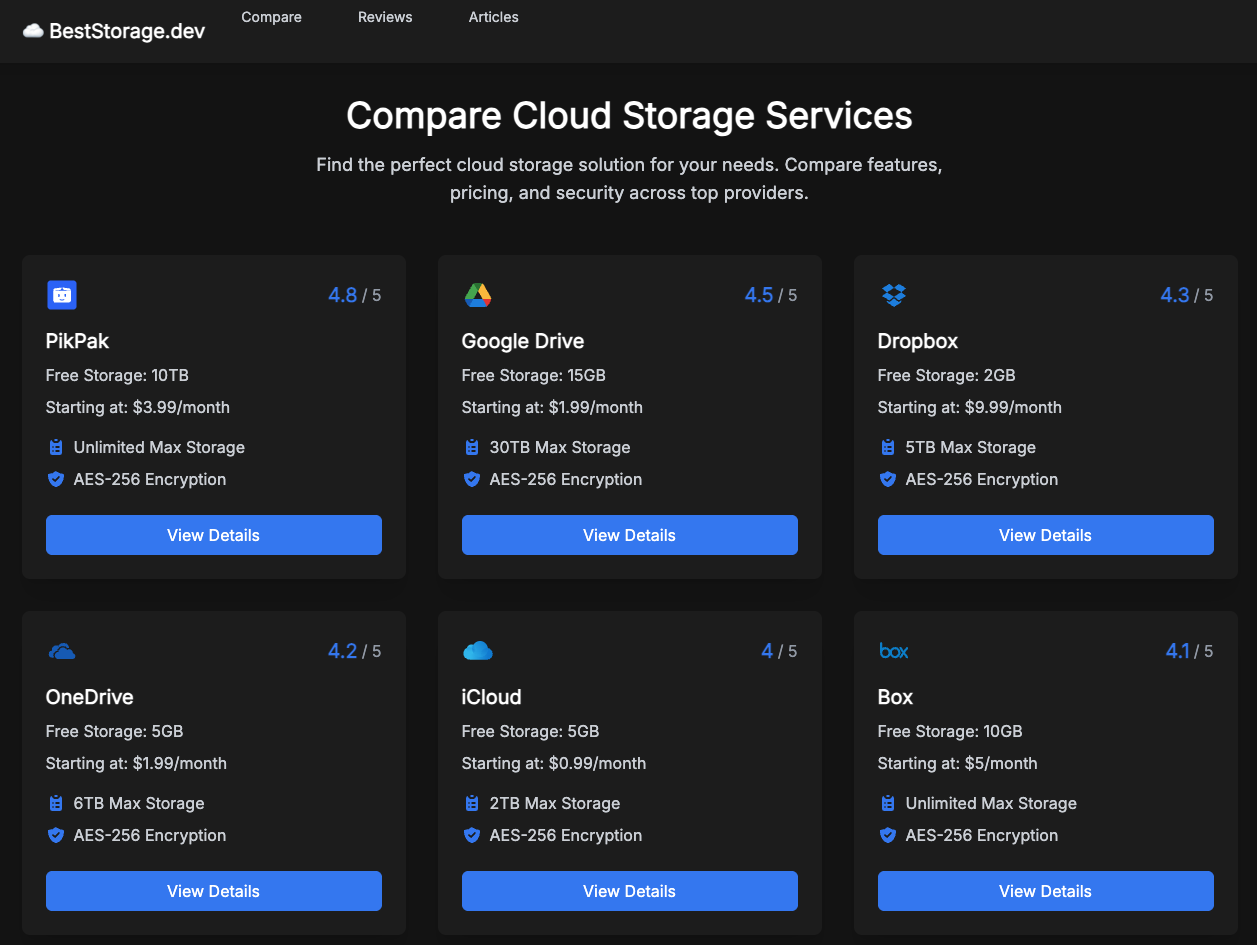
Task: Click OneDrive's encryption shield icon
Action: (x=56, y=835)
